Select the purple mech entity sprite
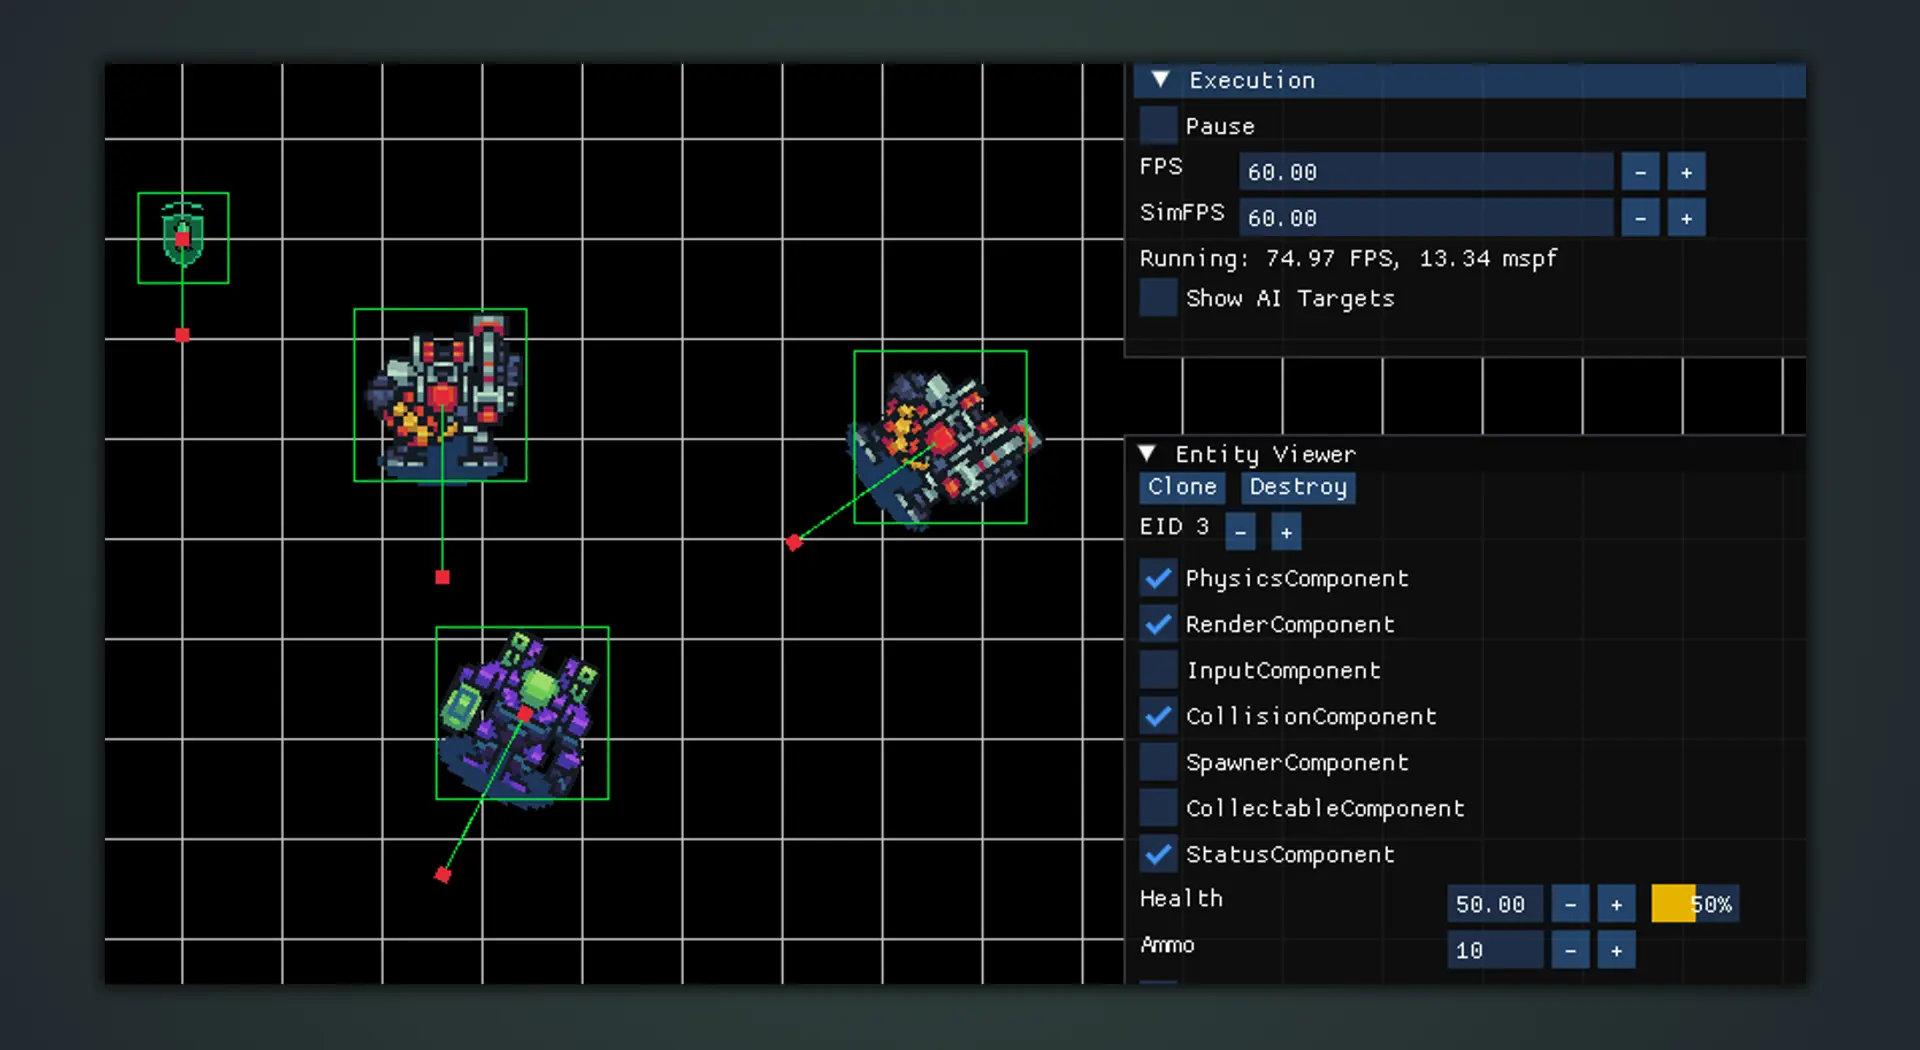Image resolution: width=1920 pixels, height=1050 pixels. (x=521, y=712)
